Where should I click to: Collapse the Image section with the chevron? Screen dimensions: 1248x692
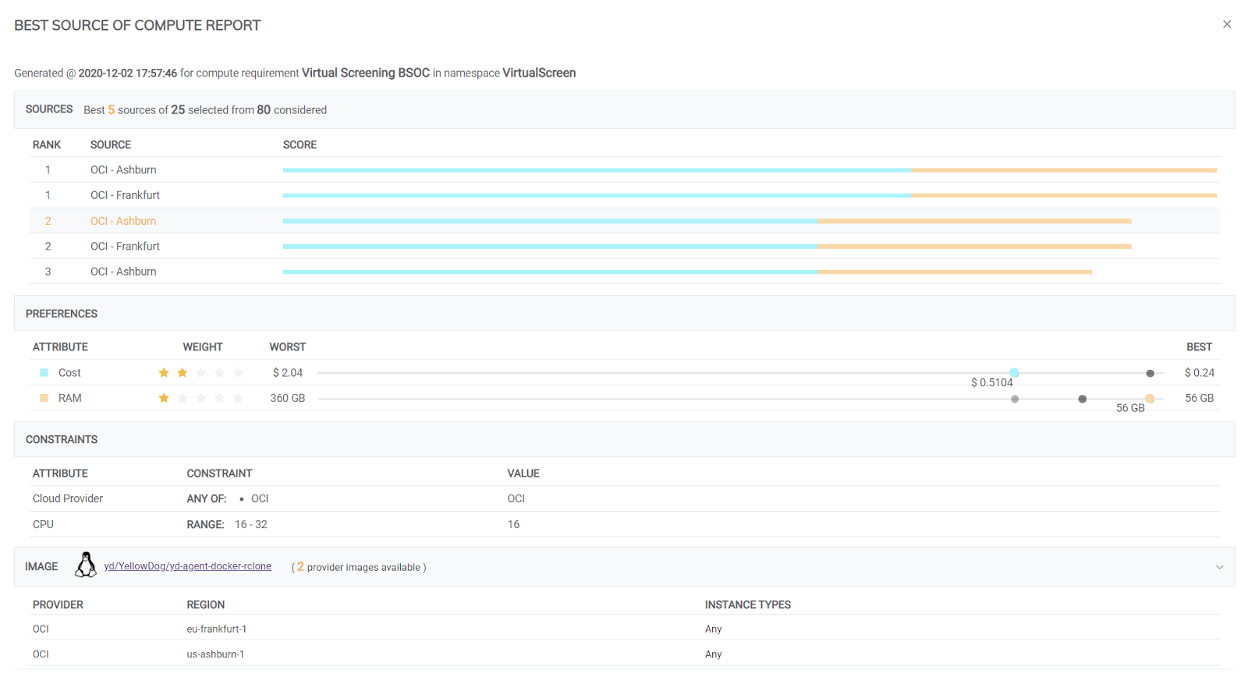click(1219, 567)
